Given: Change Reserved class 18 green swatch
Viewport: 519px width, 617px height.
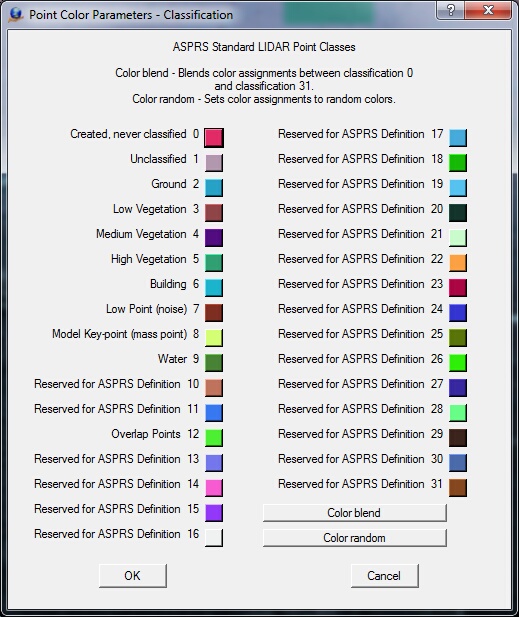Looking at the screenshot, I should coord(458,163).
